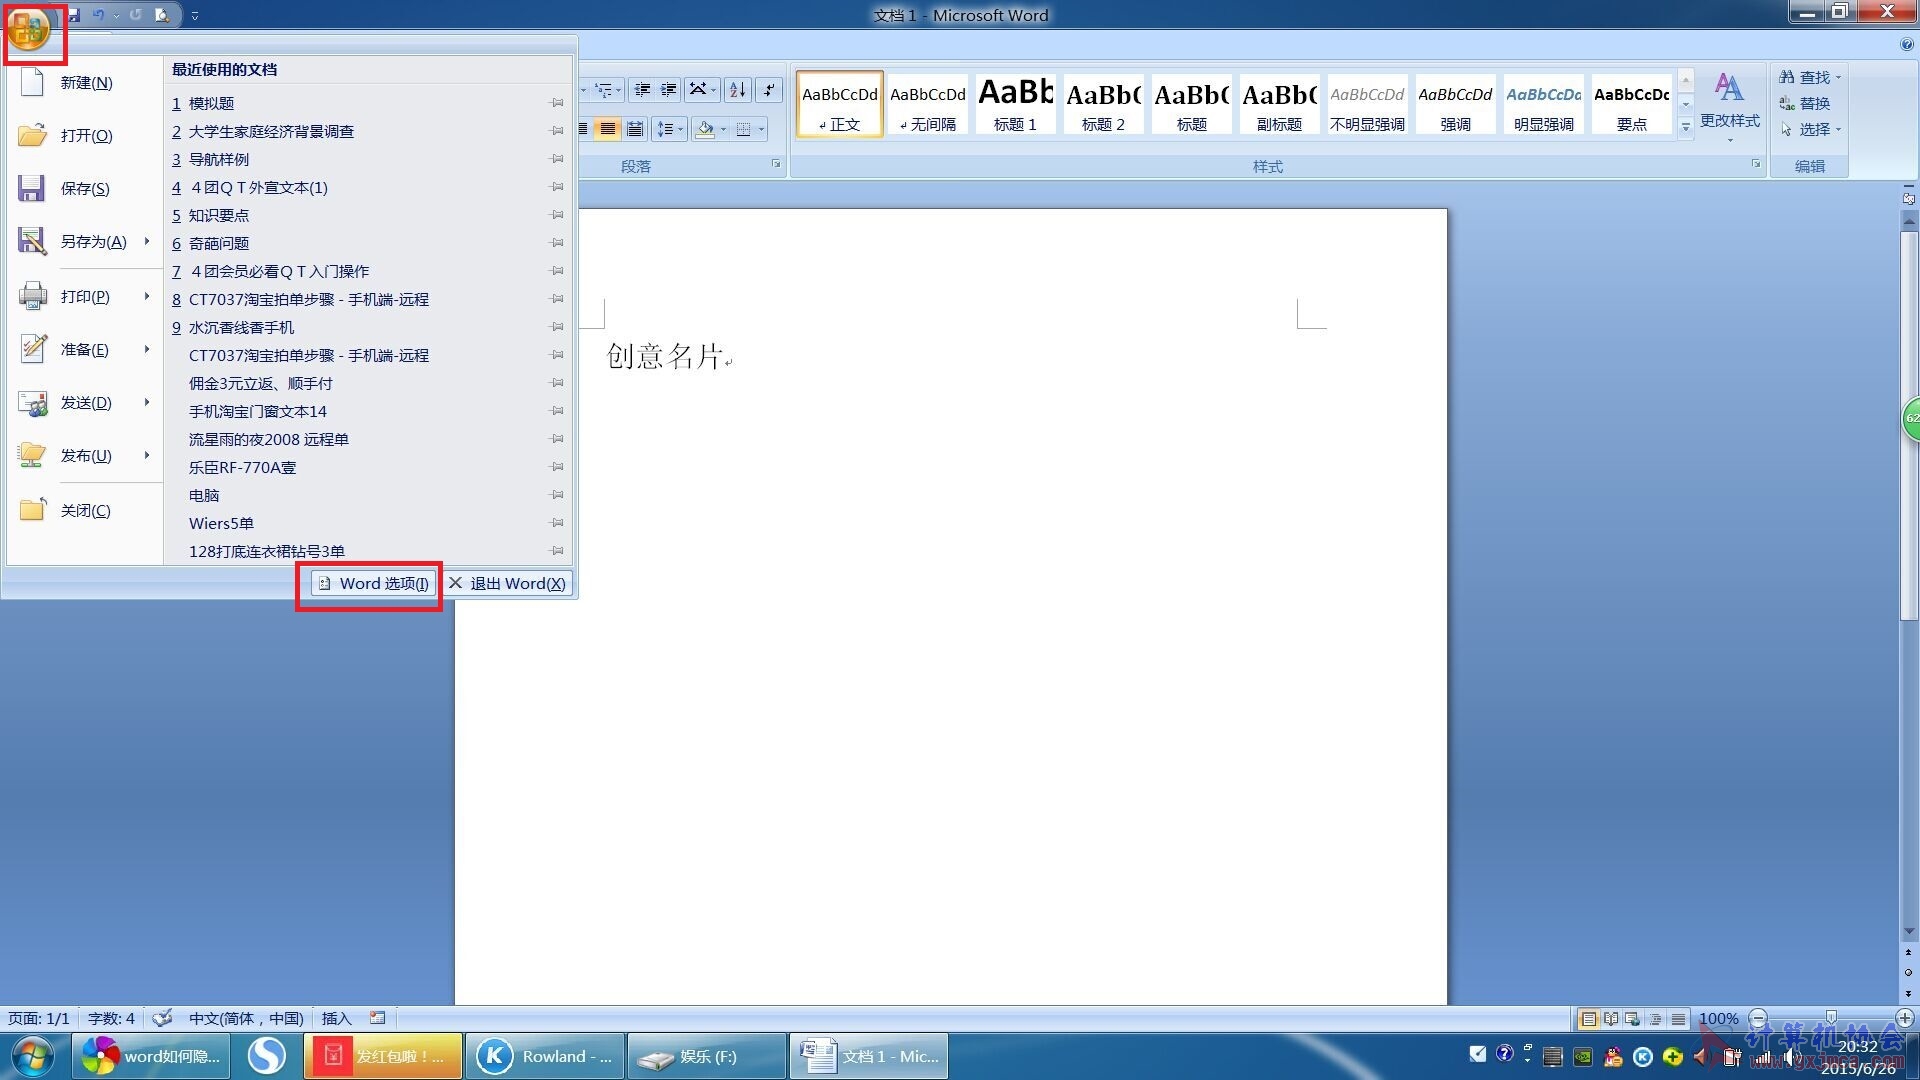Screen dimensions: 1920x1080
Task: Click the 更改样式 button
Action: pyautogui.click(x=1730, y=106)
